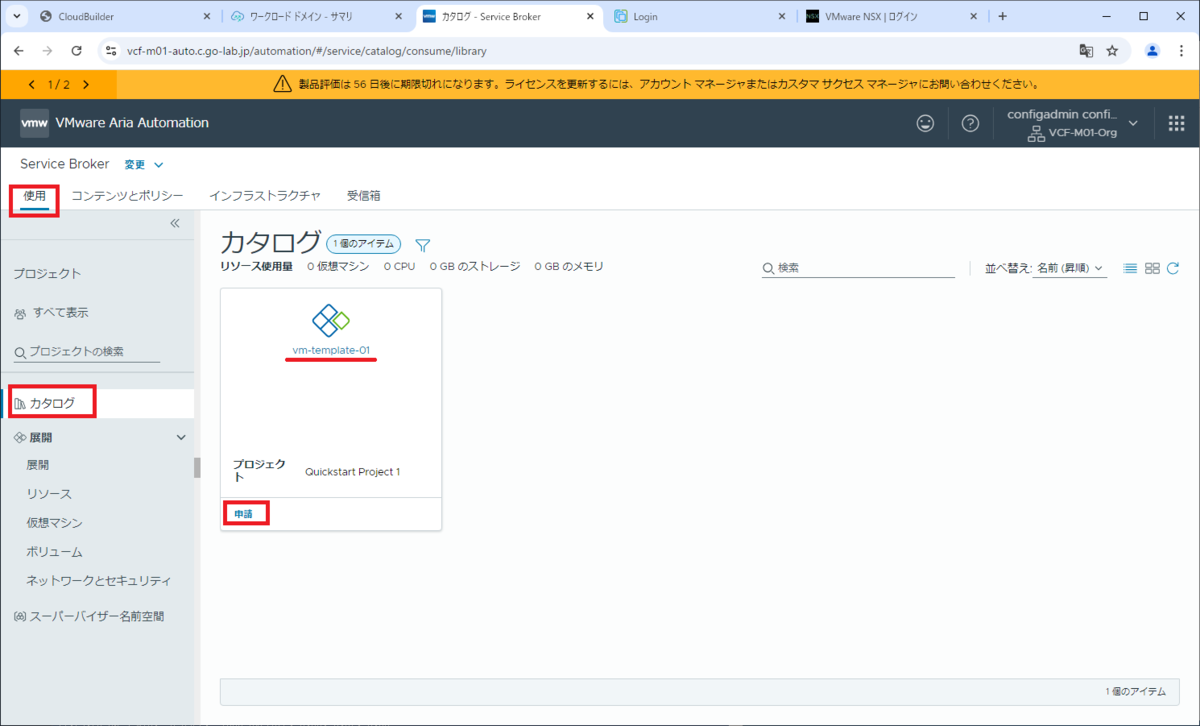Open the コンテンツとポリシー tab
The width and height of the screenshot is (1200, 726).
[127, 195]
